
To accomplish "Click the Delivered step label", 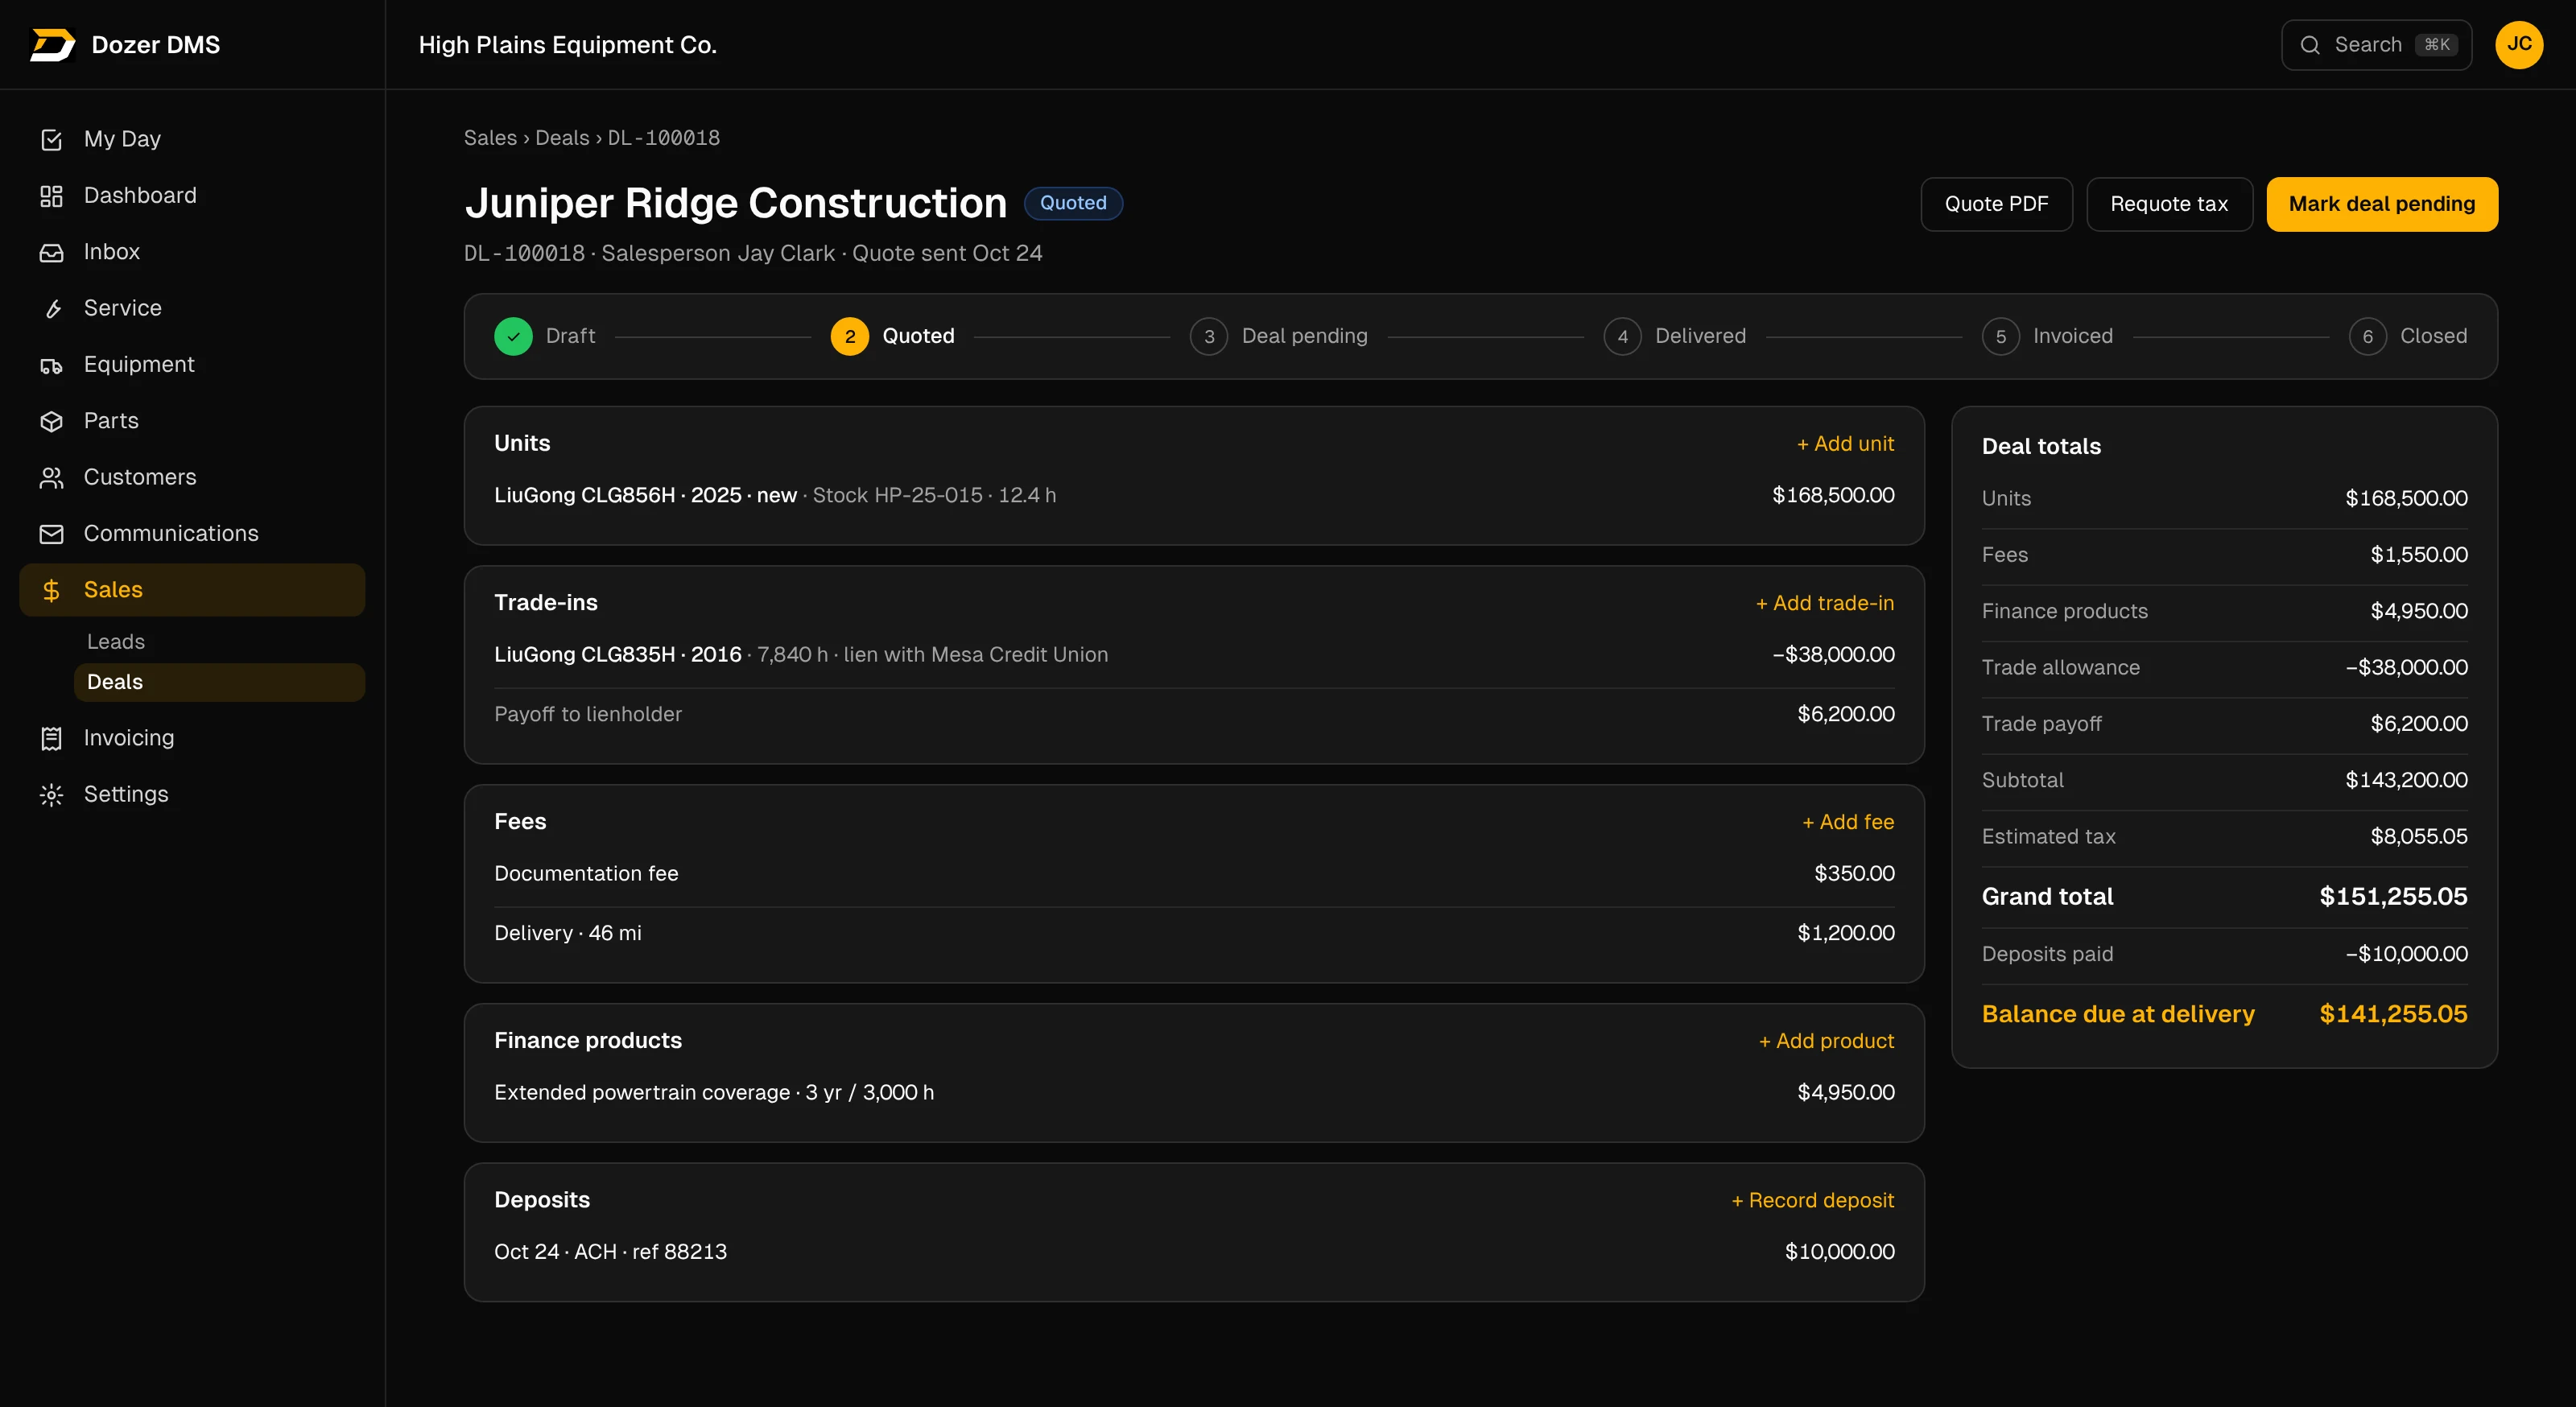I will (1700, 336).
